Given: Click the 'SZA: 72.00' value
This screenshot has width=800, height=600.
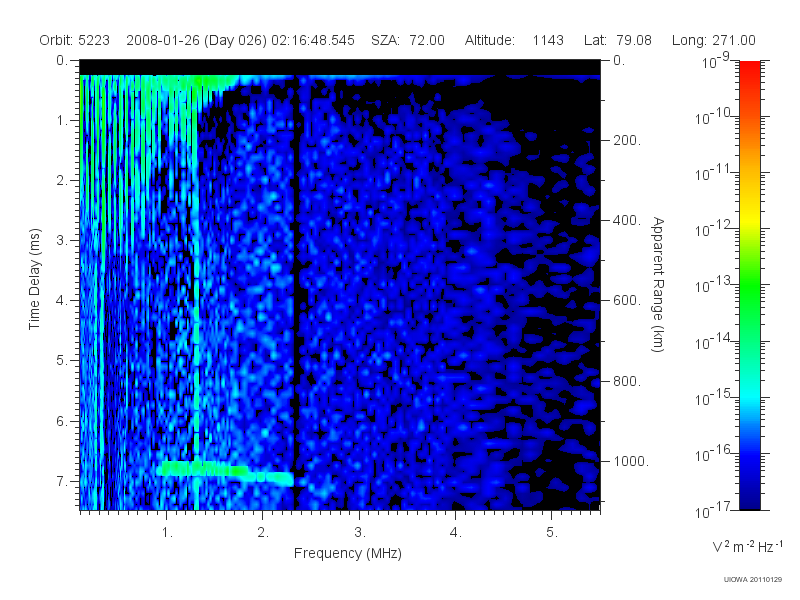Looking at the screenshot, I should click(x=408, y=40).
